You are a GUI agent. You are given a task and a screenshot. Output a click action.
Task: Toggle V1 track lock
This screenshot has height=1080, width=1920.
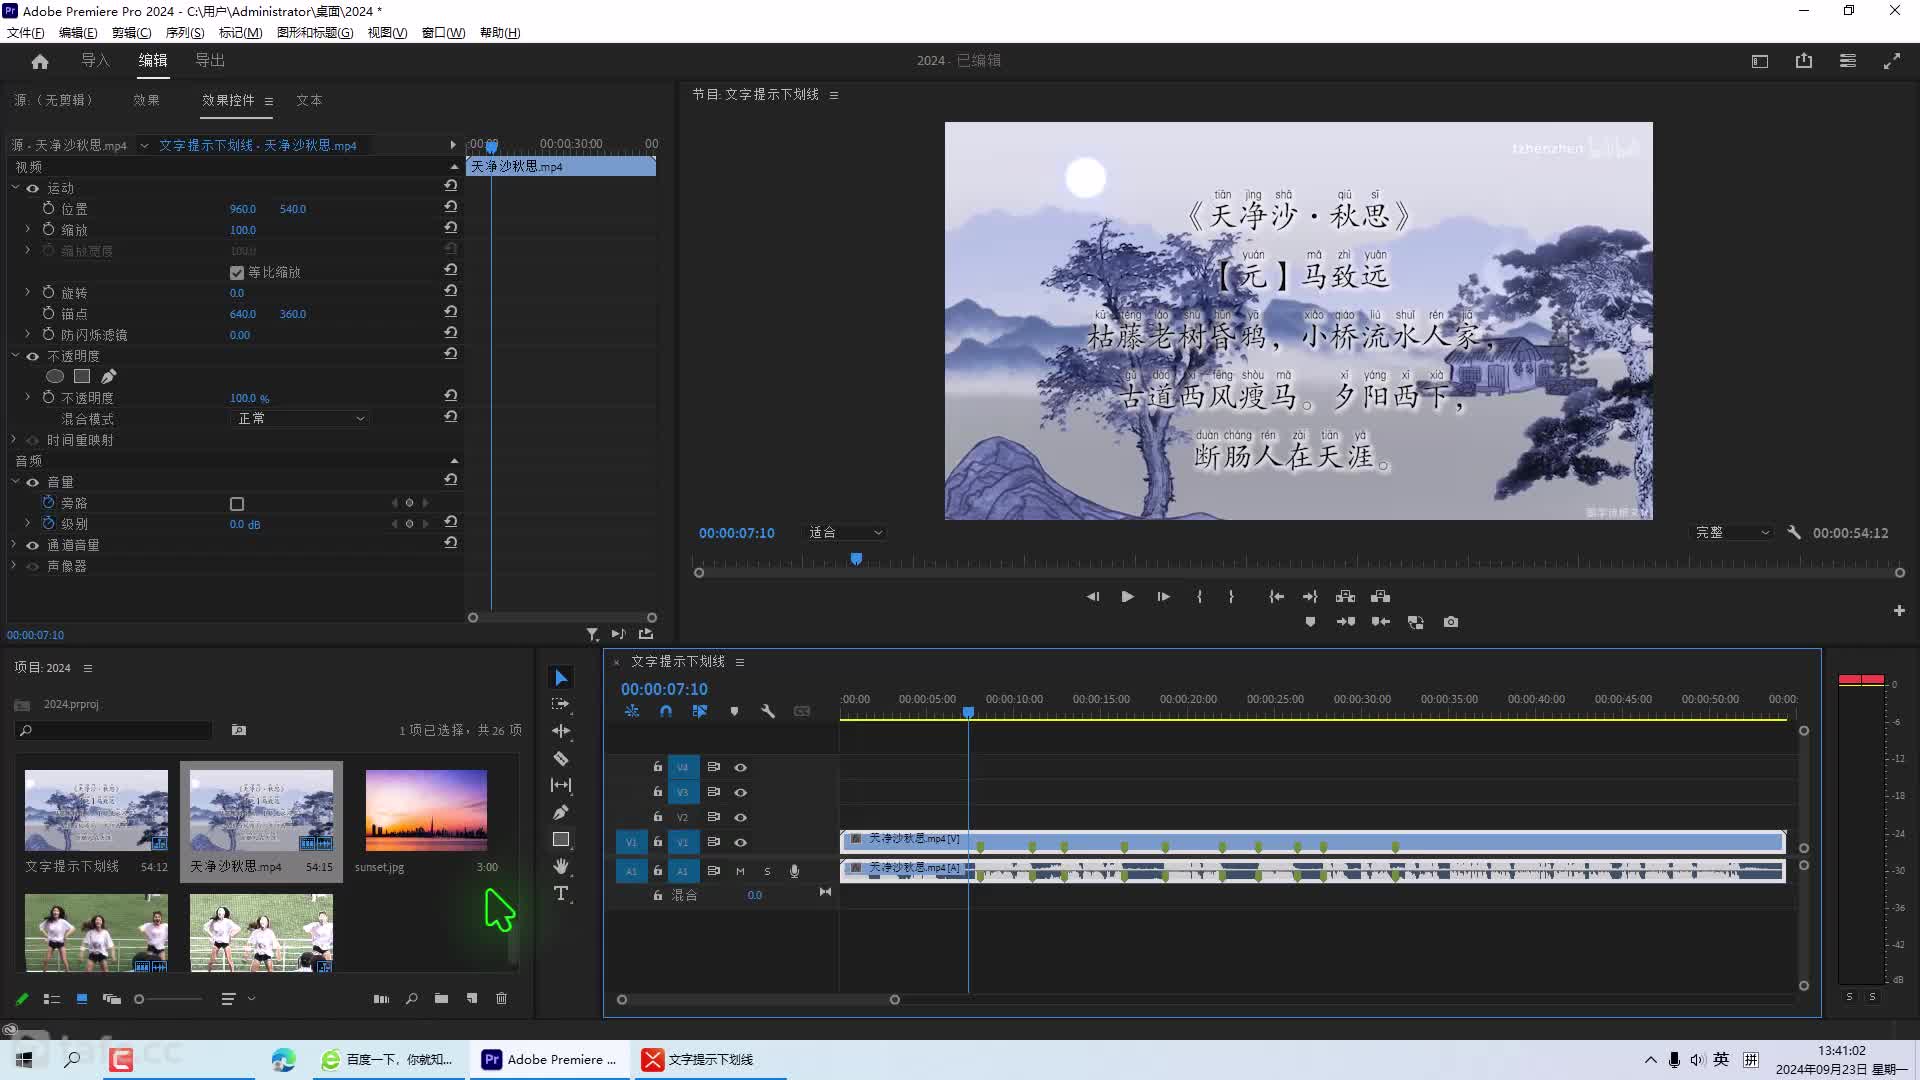pyautogui.click(x=658, y=842)
